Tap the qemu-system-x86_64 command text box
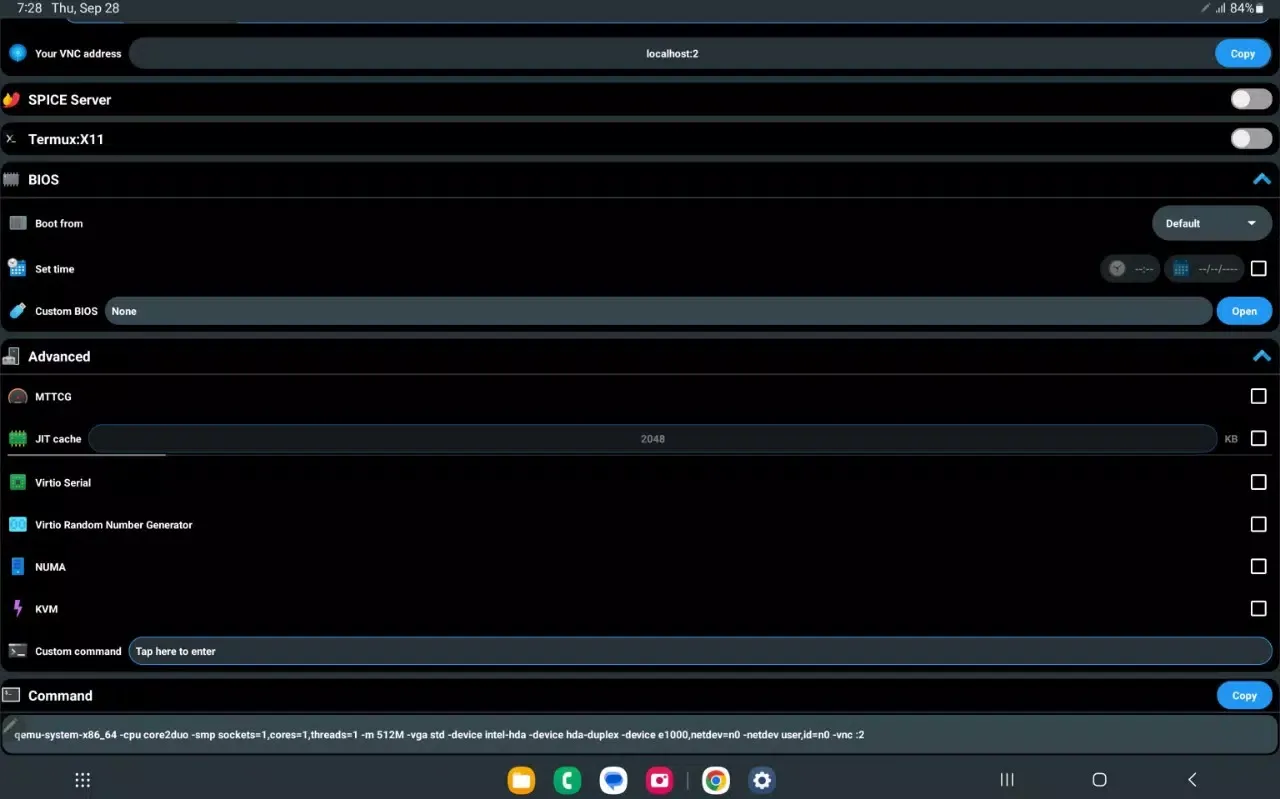 tap(640, 734)
